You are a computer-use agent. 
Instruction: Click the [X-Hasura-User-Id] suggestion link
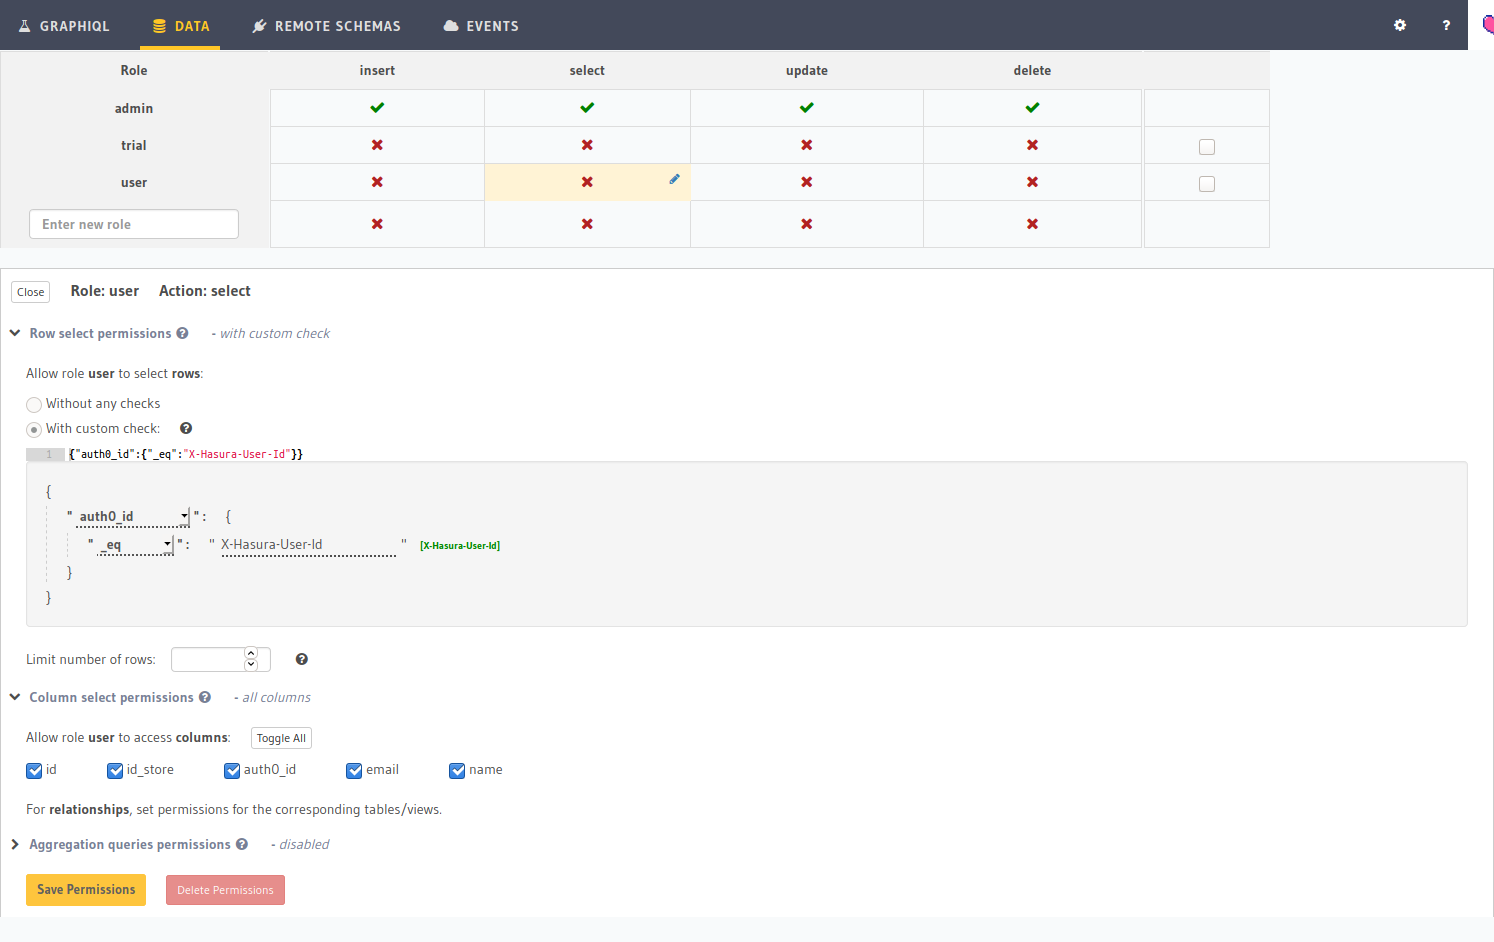click(x=460, y=546)
